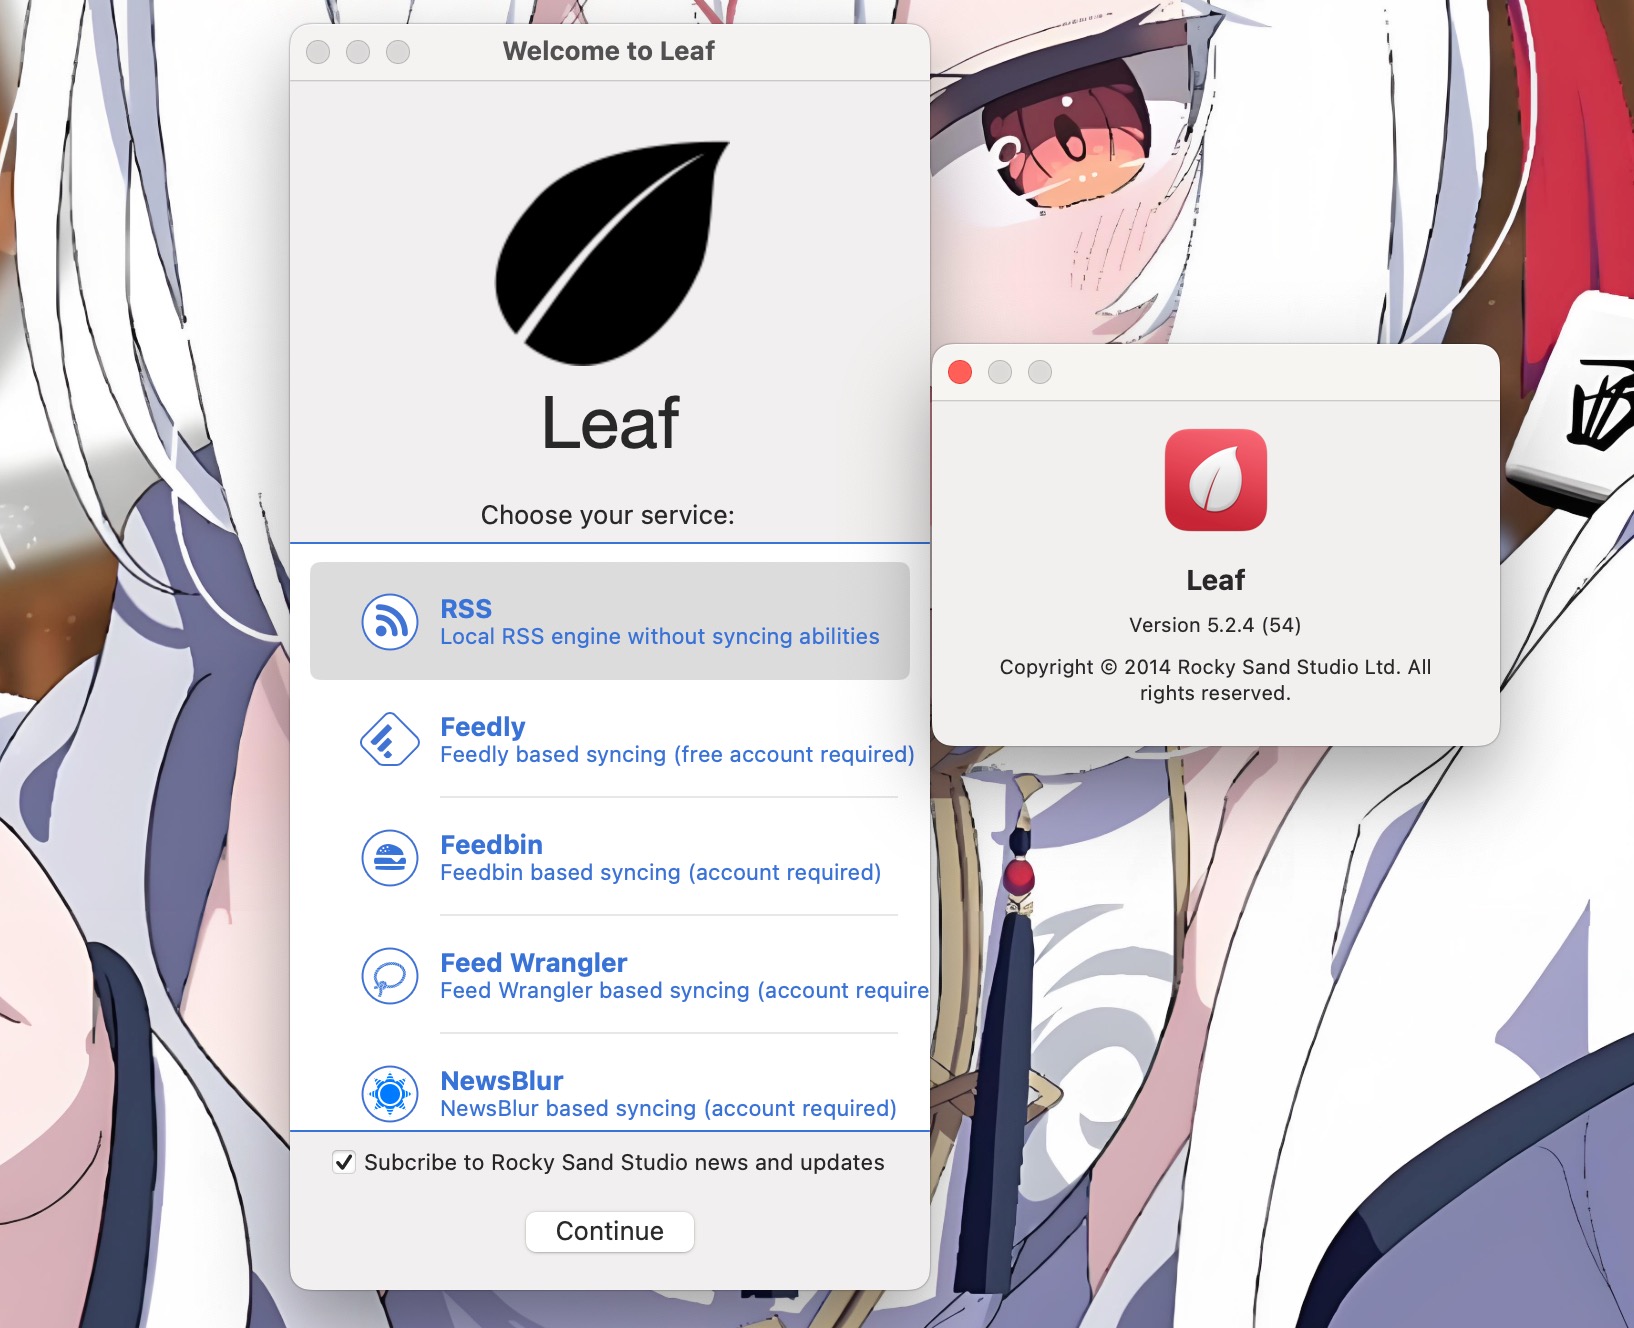Click the Leaf name in About window
This screenshot has width=1634, height=1328.
1216,580
